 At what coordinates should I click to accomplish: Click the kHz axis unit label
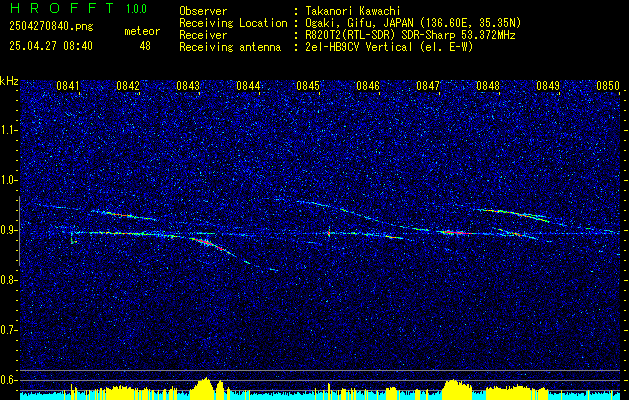pyautogui.click(x=9, y=81)
